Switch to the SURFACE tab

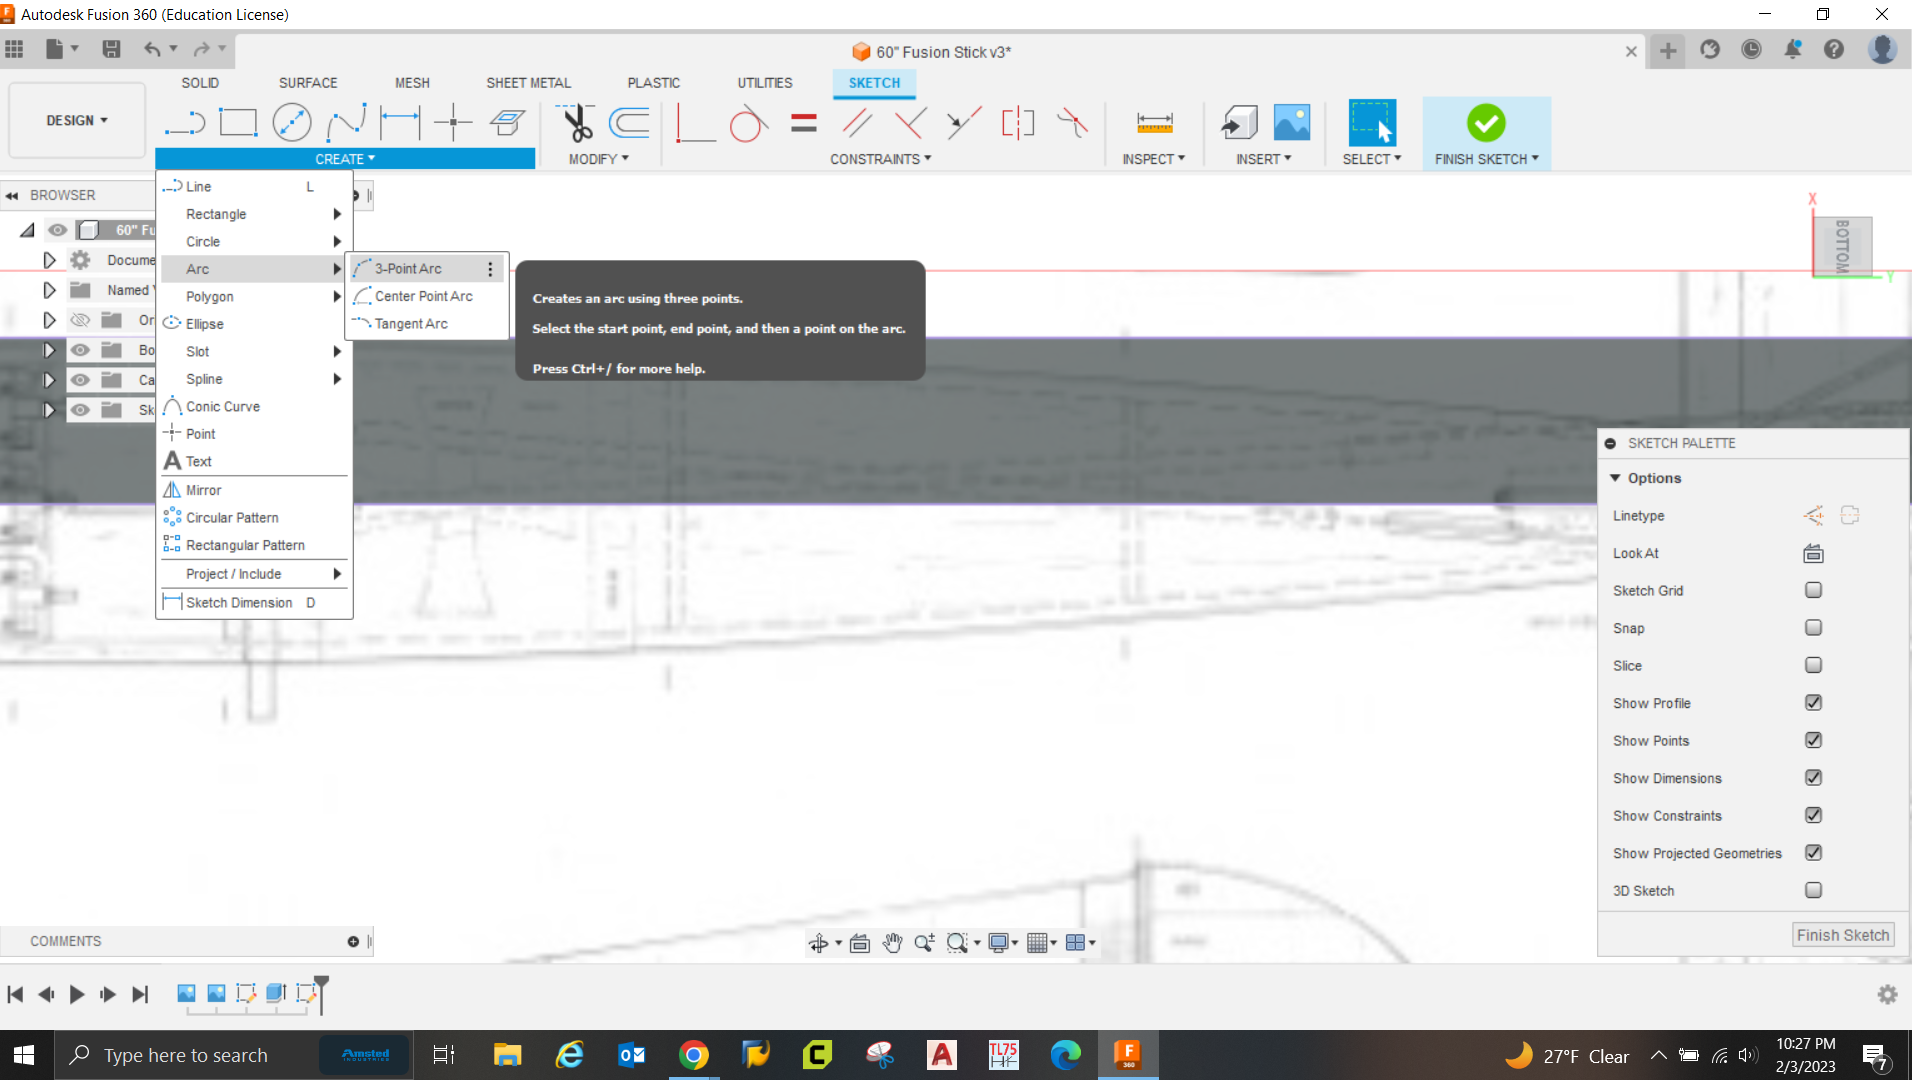coord(308,83)
